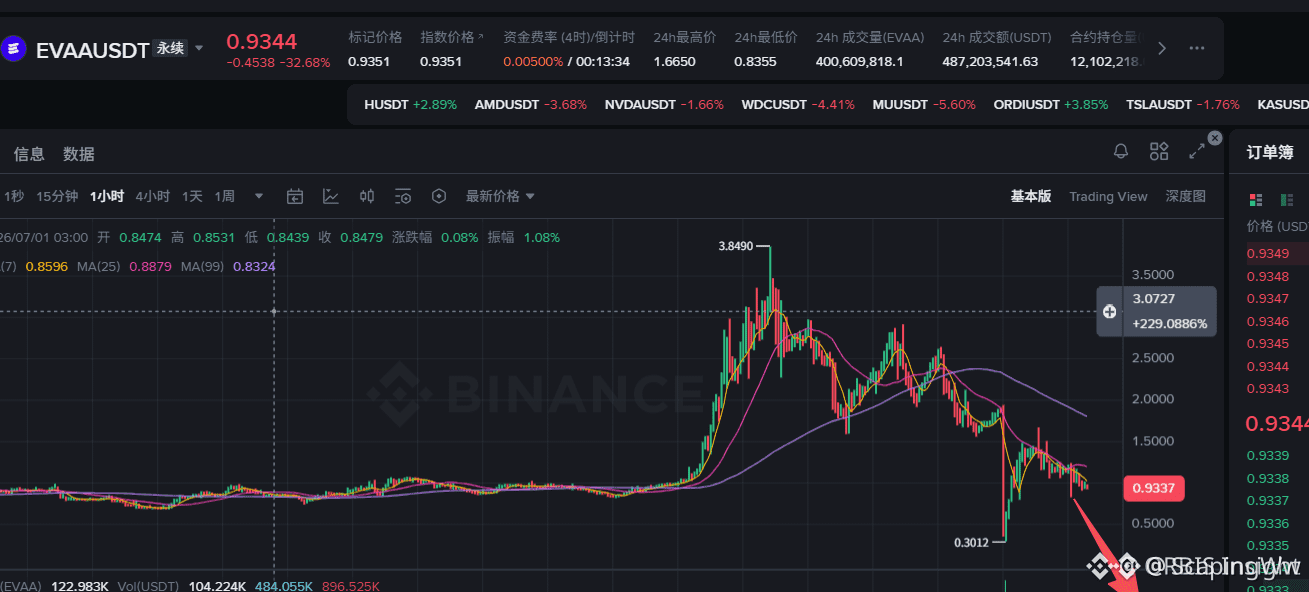The image size is (1309, 592).
Task: Click the 0.9337 current price marker
Action: coord(1153,488)
